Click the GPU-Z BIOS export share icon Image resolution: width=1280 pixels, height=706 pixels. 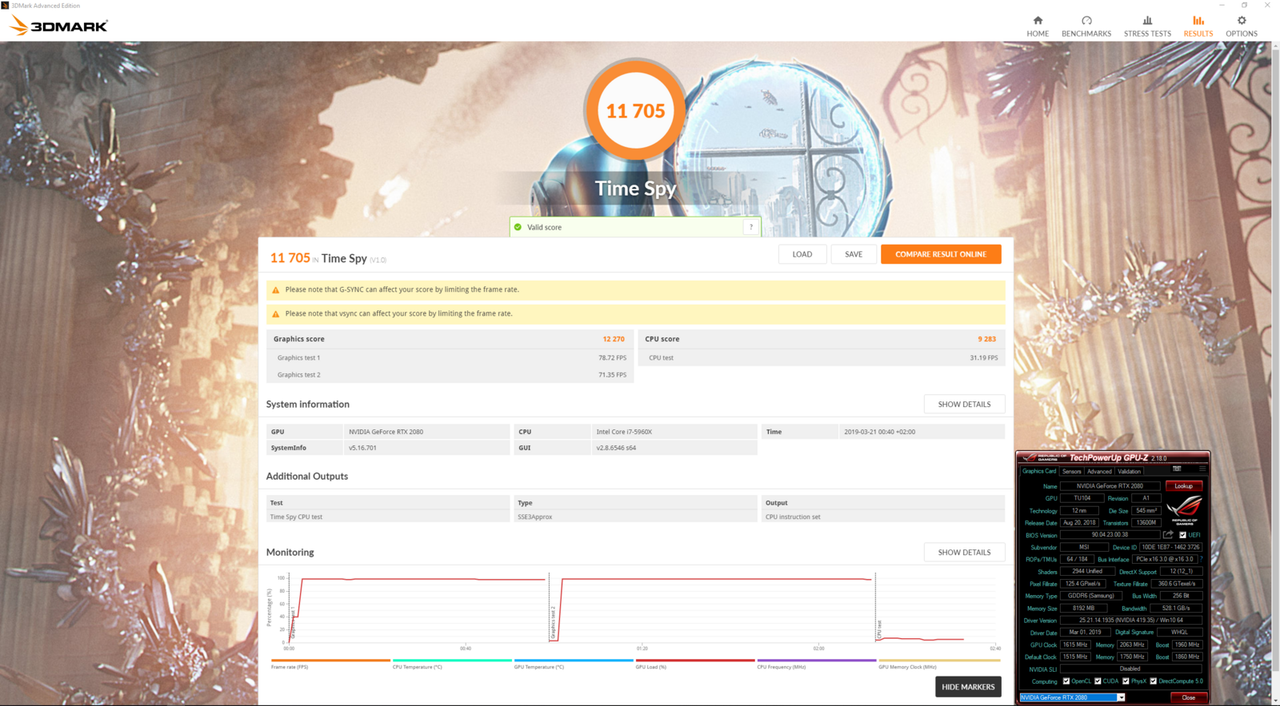[x=1168, y=535]
